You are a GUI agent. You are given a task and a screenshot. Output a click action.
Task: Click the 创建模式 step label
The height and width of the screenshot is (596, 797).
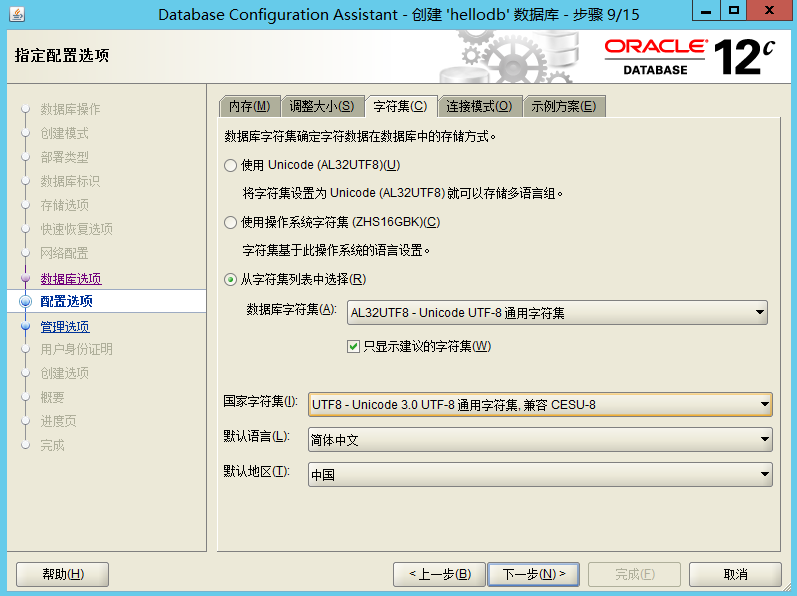click(x=64, y=133)
